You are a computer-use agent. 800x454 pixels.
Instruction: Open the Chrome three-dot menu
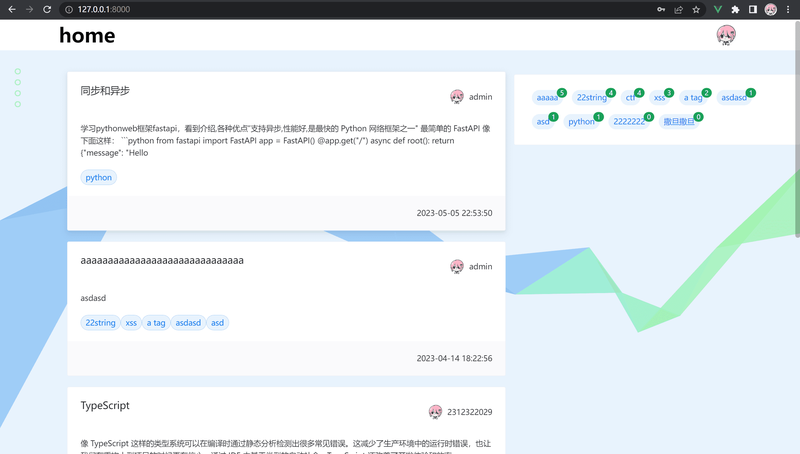click(x=788, y=9)
